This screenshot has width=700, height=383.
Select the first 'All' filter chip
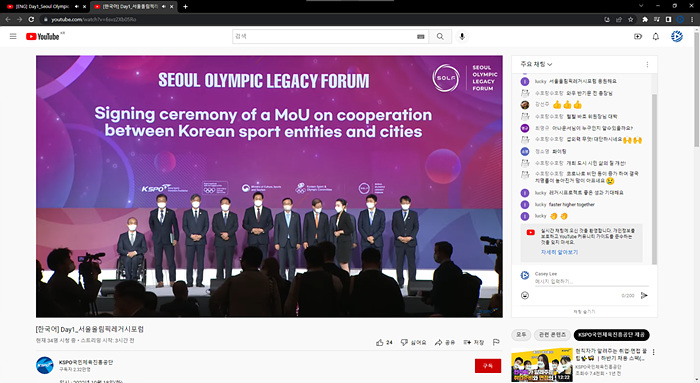point(521,334)
